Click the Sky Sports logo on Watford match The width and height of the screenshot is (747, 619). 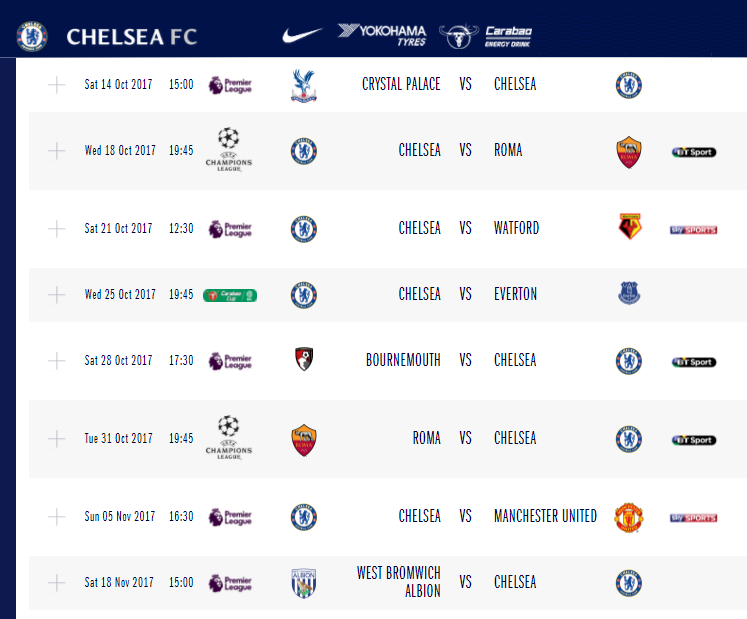click(693, 229)
